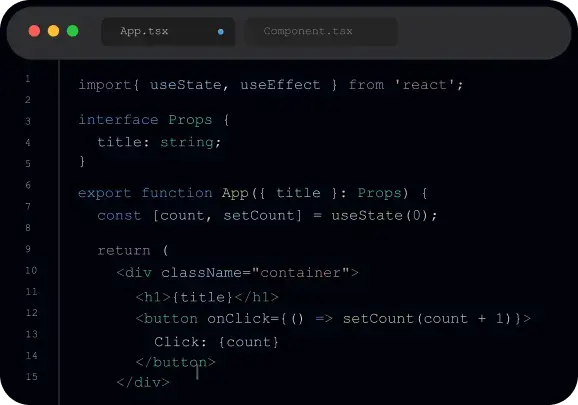Click the green maximize window button
The image size is (578, 405).
73,31
